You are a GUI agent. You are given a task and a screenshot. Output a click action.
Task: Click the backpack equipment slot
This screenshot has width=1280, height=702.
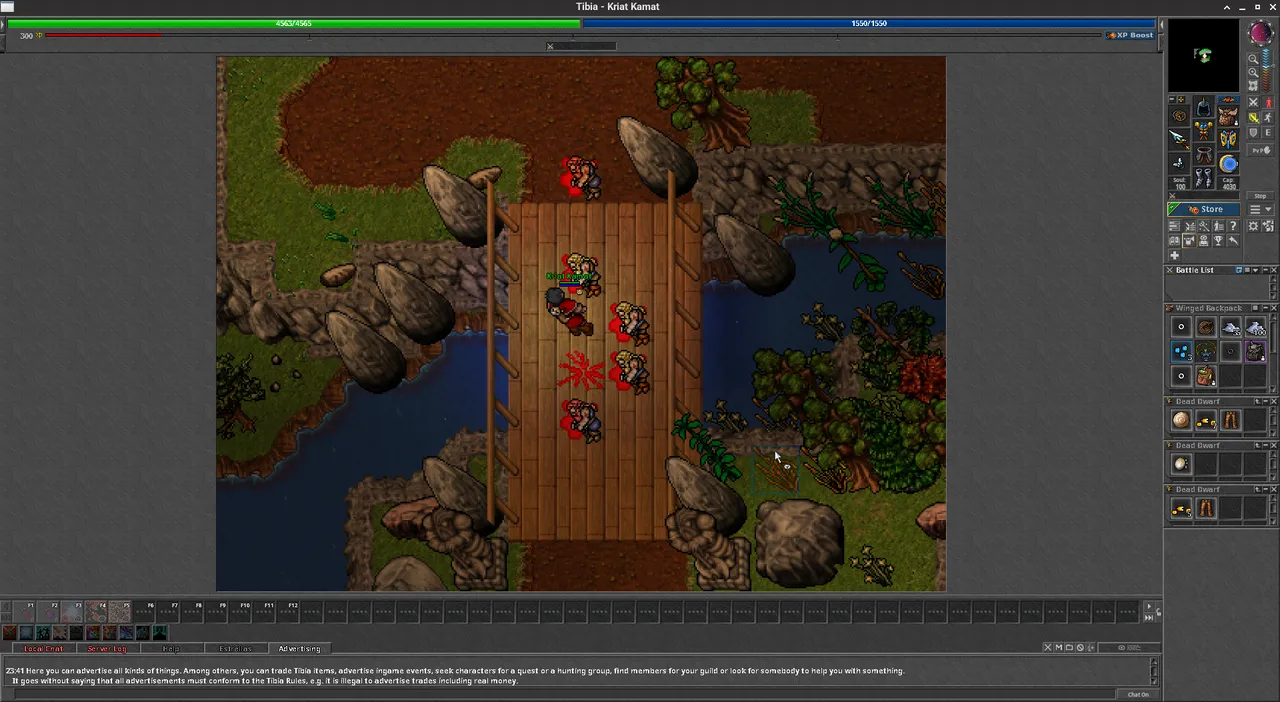click(x=1228, y=115)
